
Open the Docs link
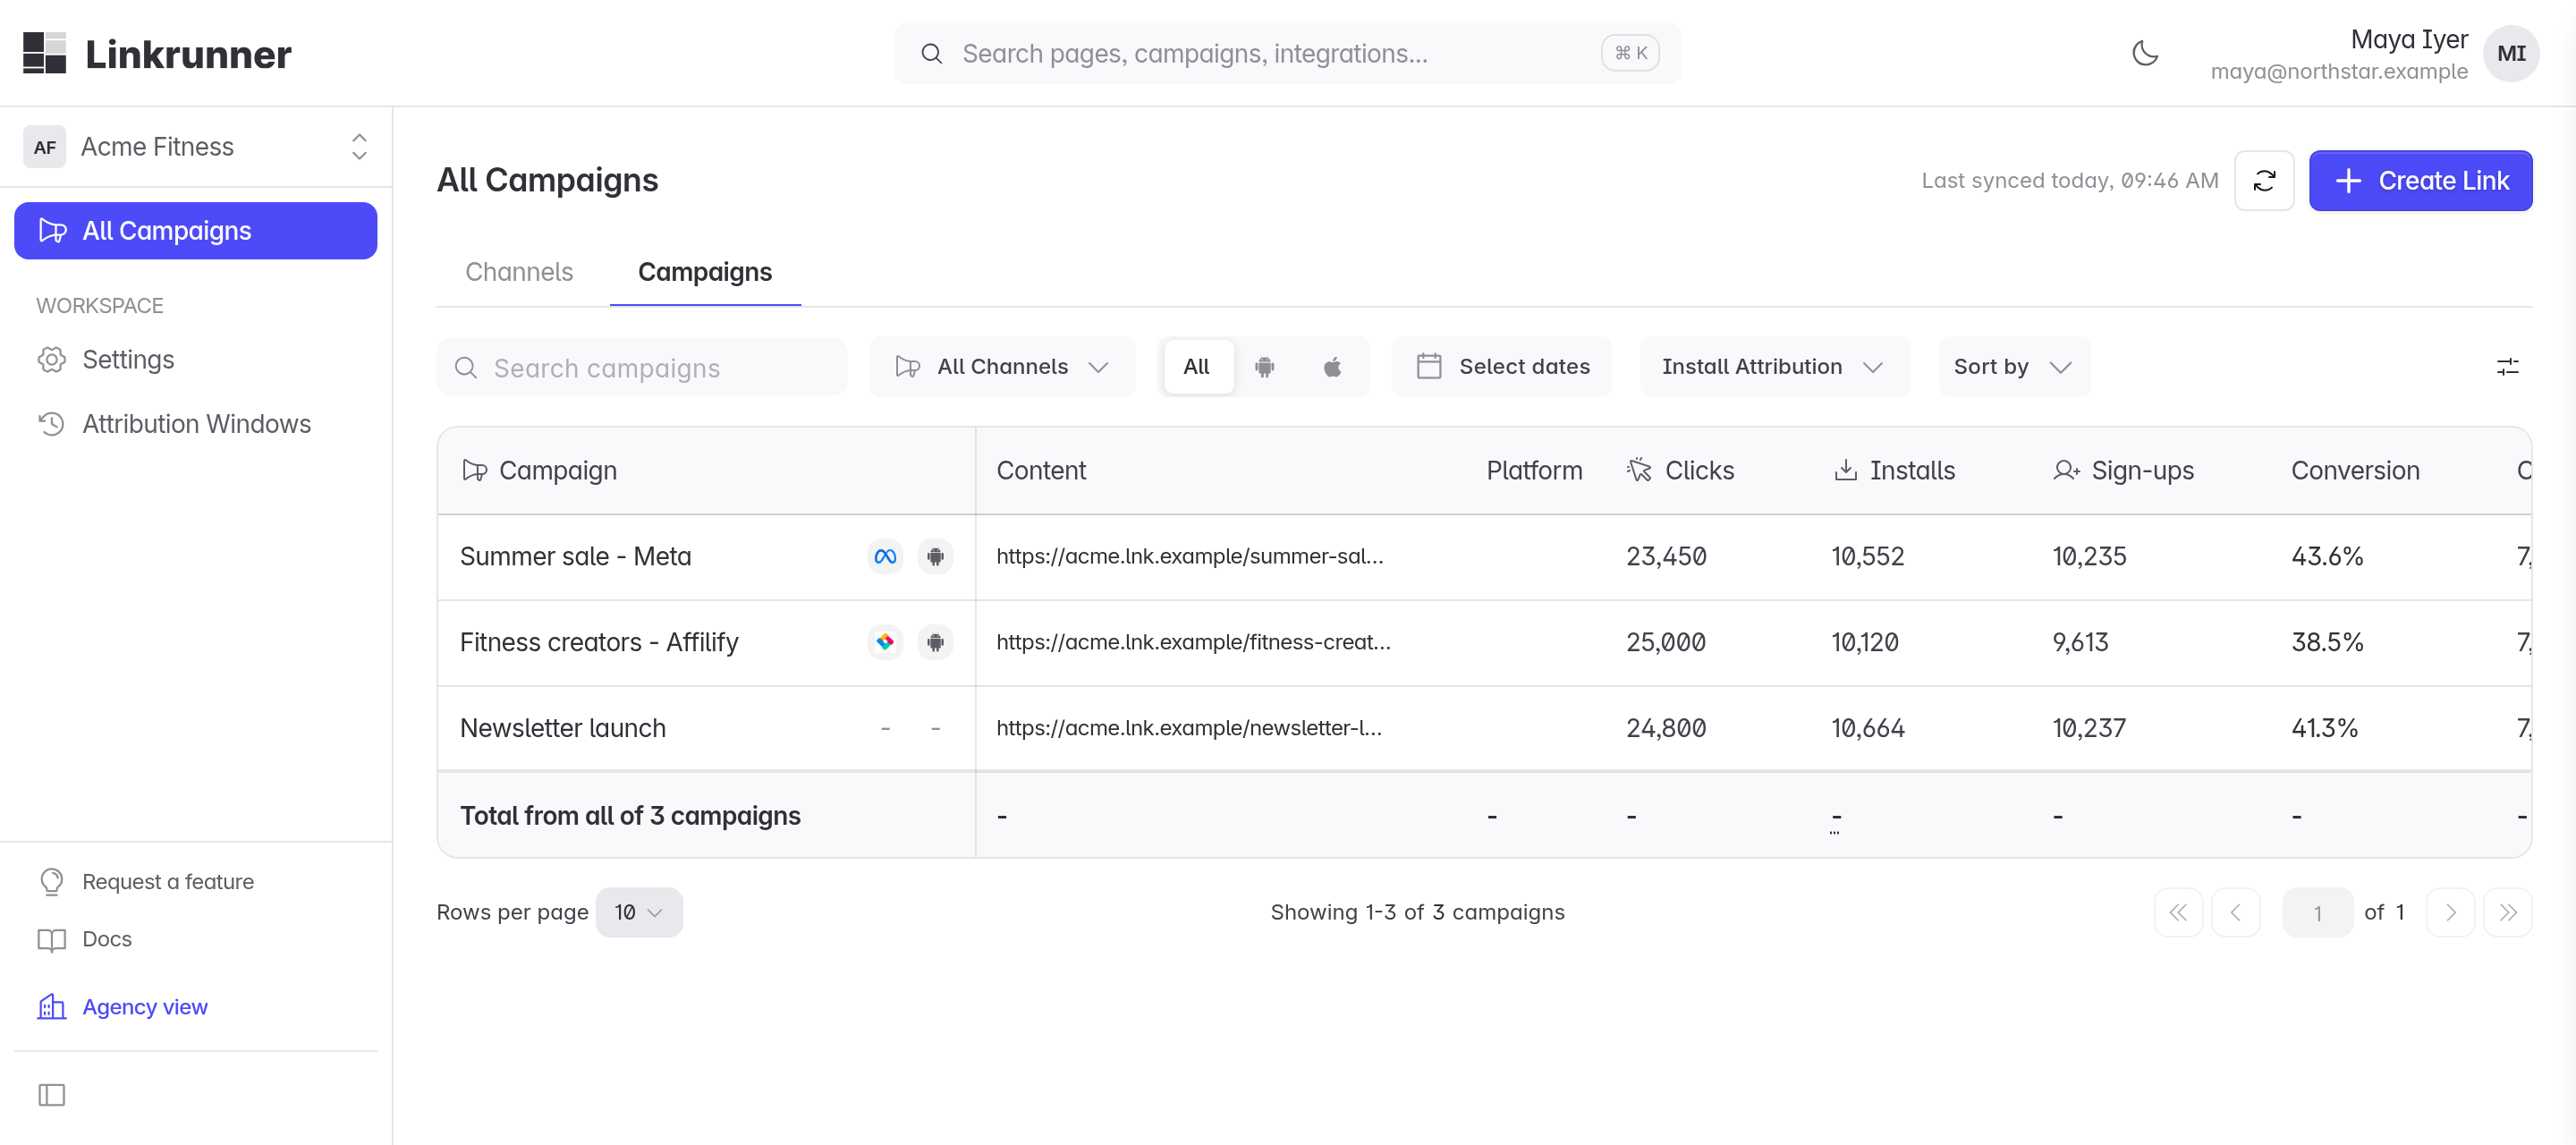pyautogui.click(x=107, y=939)
